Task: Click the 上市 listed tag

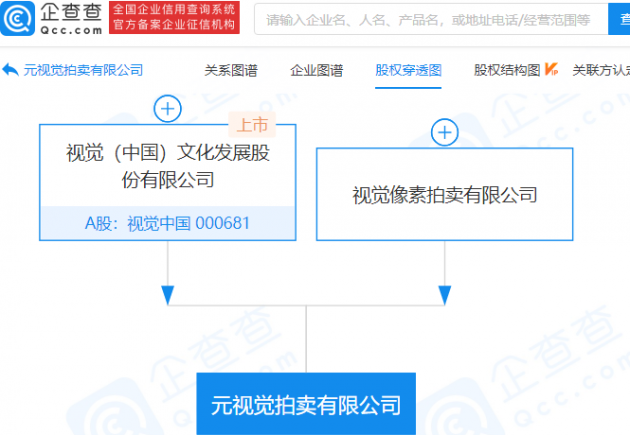Action: 252,125
